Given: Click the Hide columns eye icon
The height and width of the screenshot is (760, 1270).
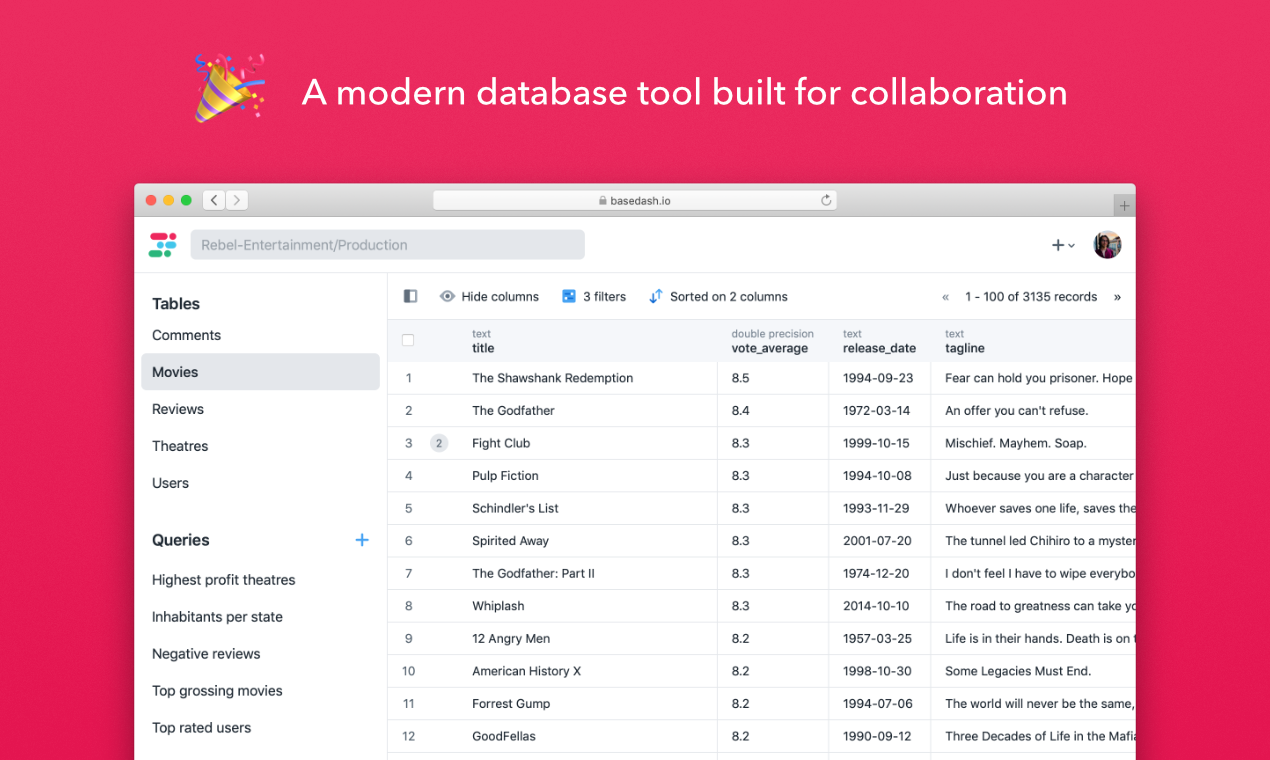Looking at the screenshot, I should 447,296.
